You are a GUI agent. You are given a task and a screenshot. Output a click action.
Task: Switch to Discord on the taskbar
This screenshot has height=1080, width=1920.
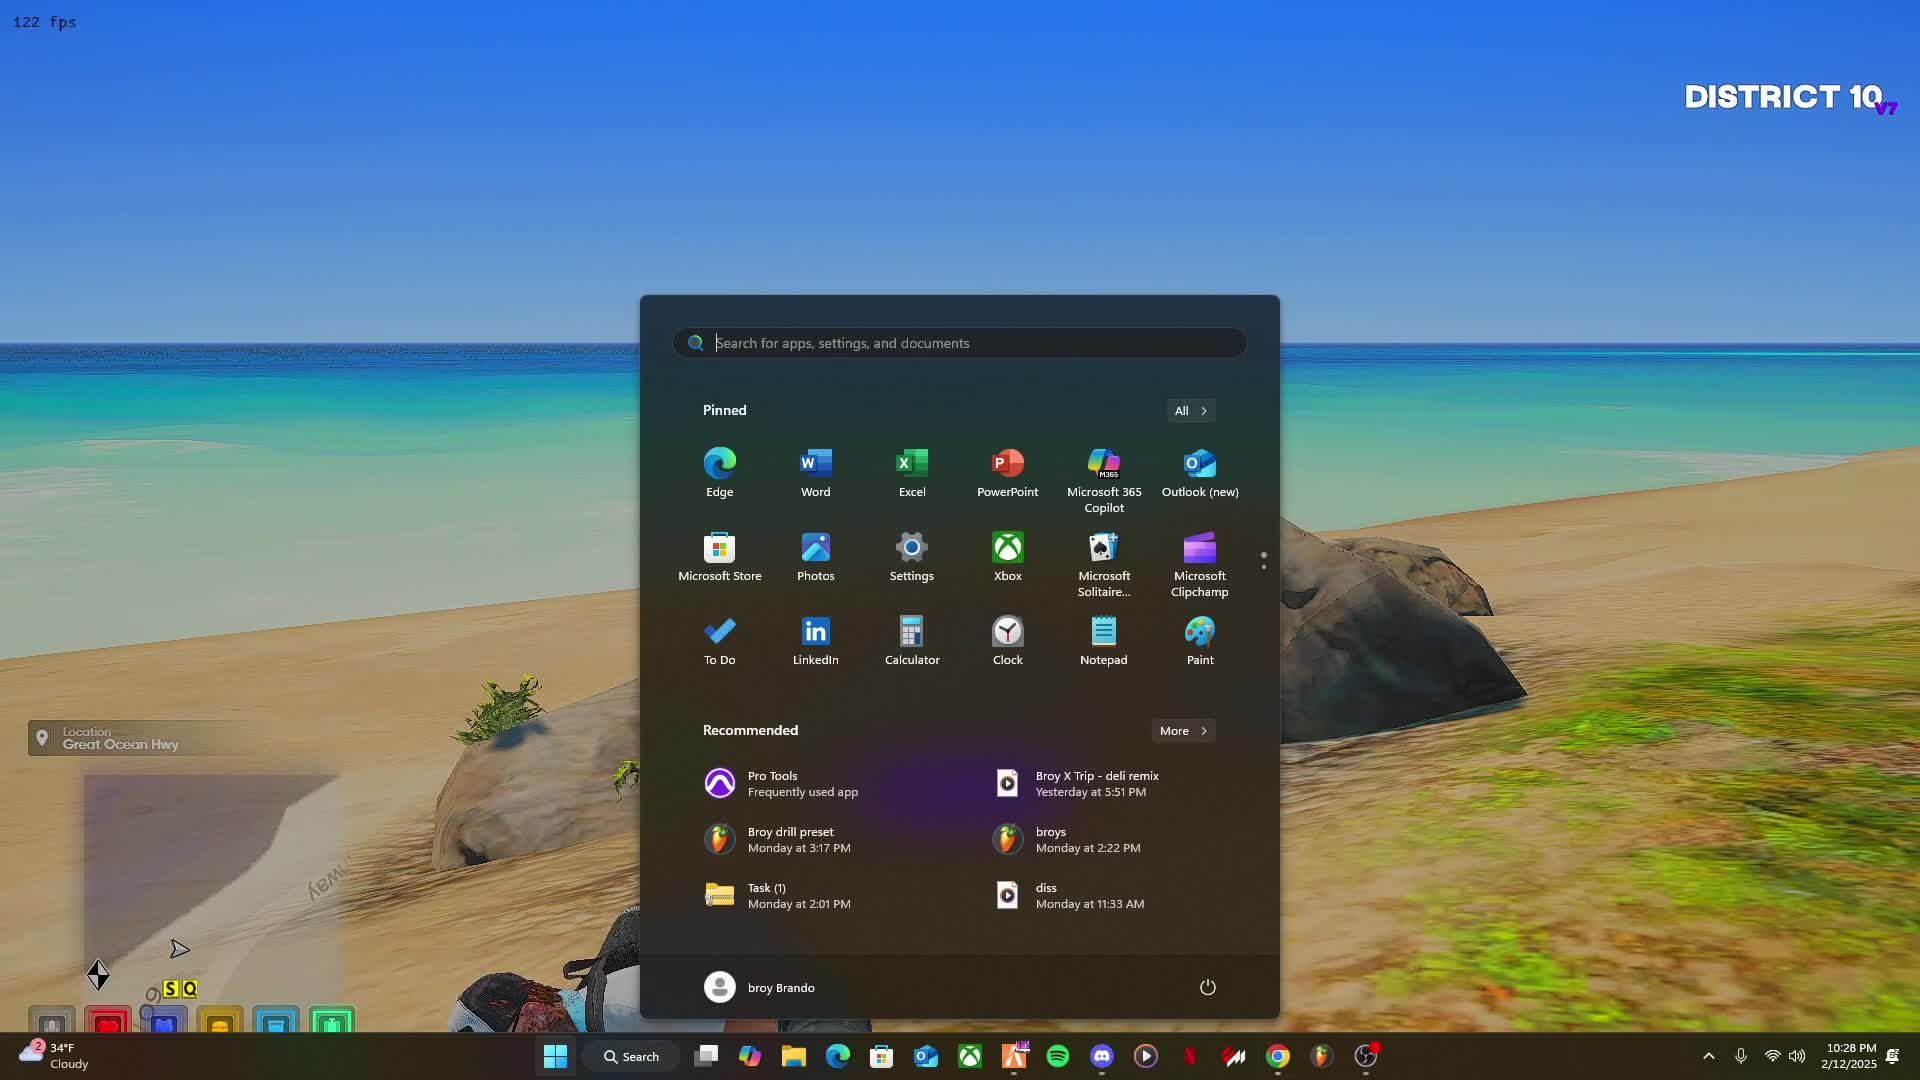[x=1102, y=1056]
